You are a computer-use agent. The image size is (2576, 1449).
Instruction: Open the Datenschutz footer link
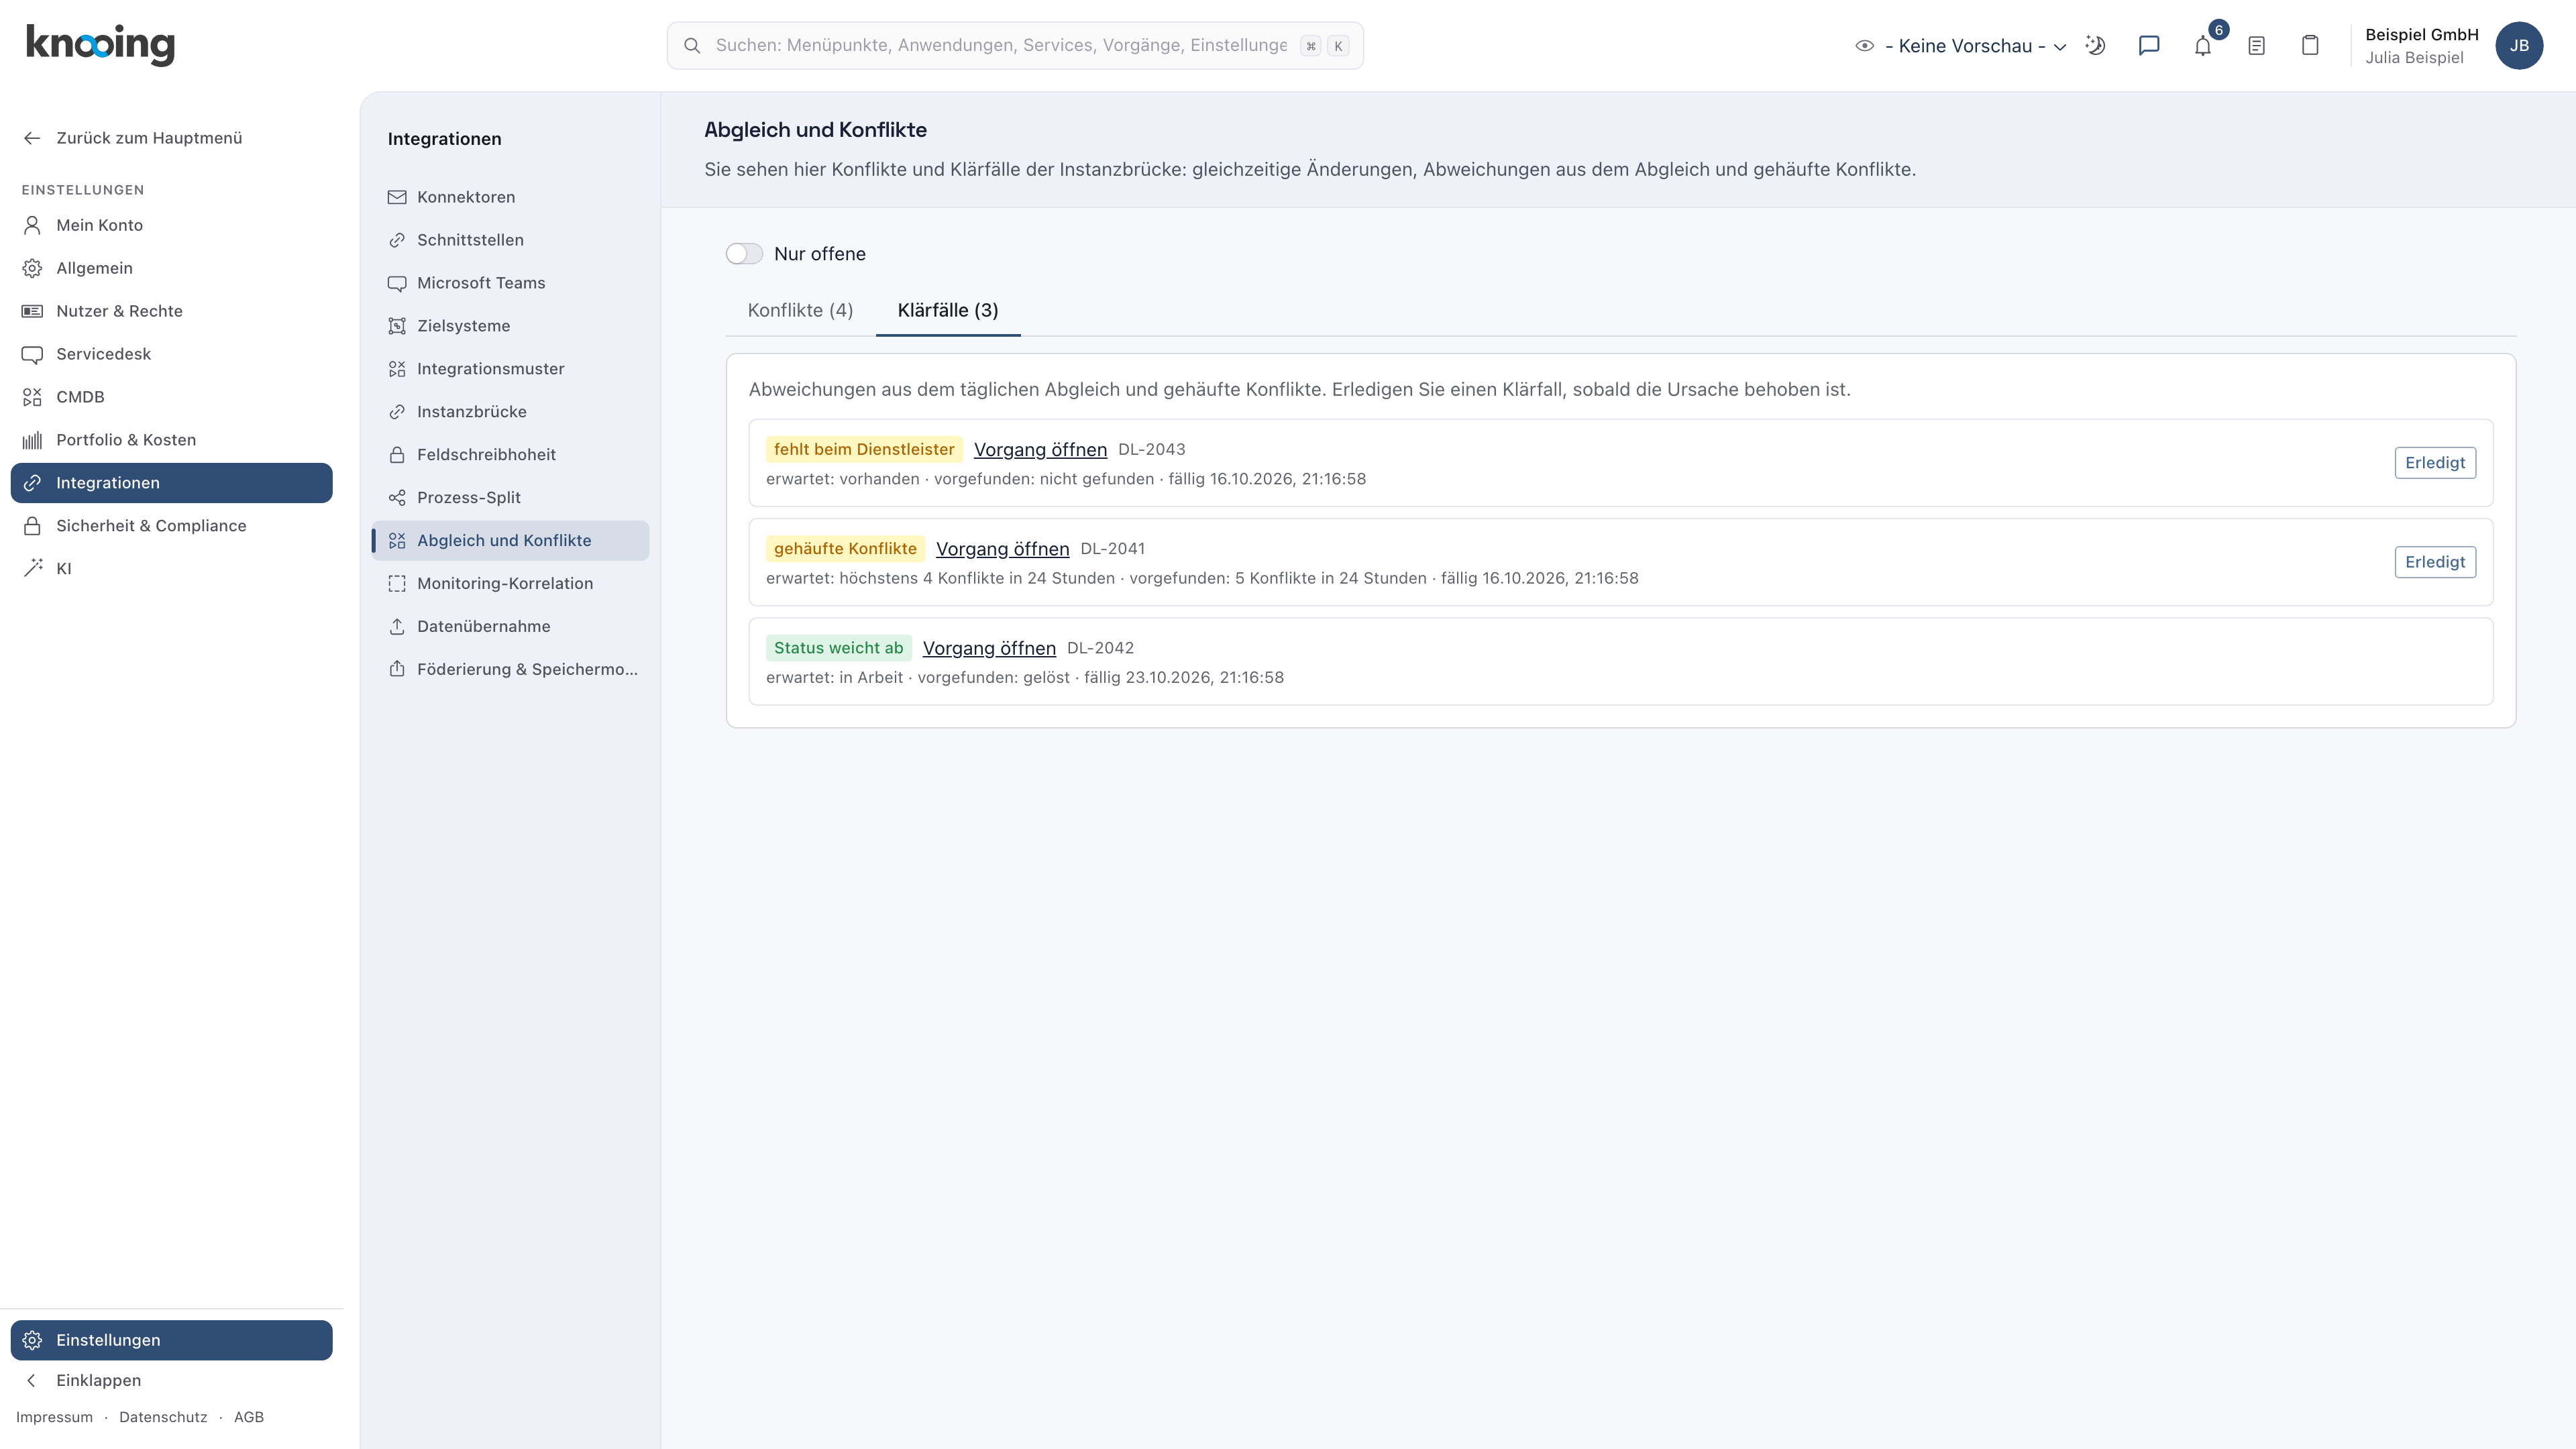click(163, 1417)
